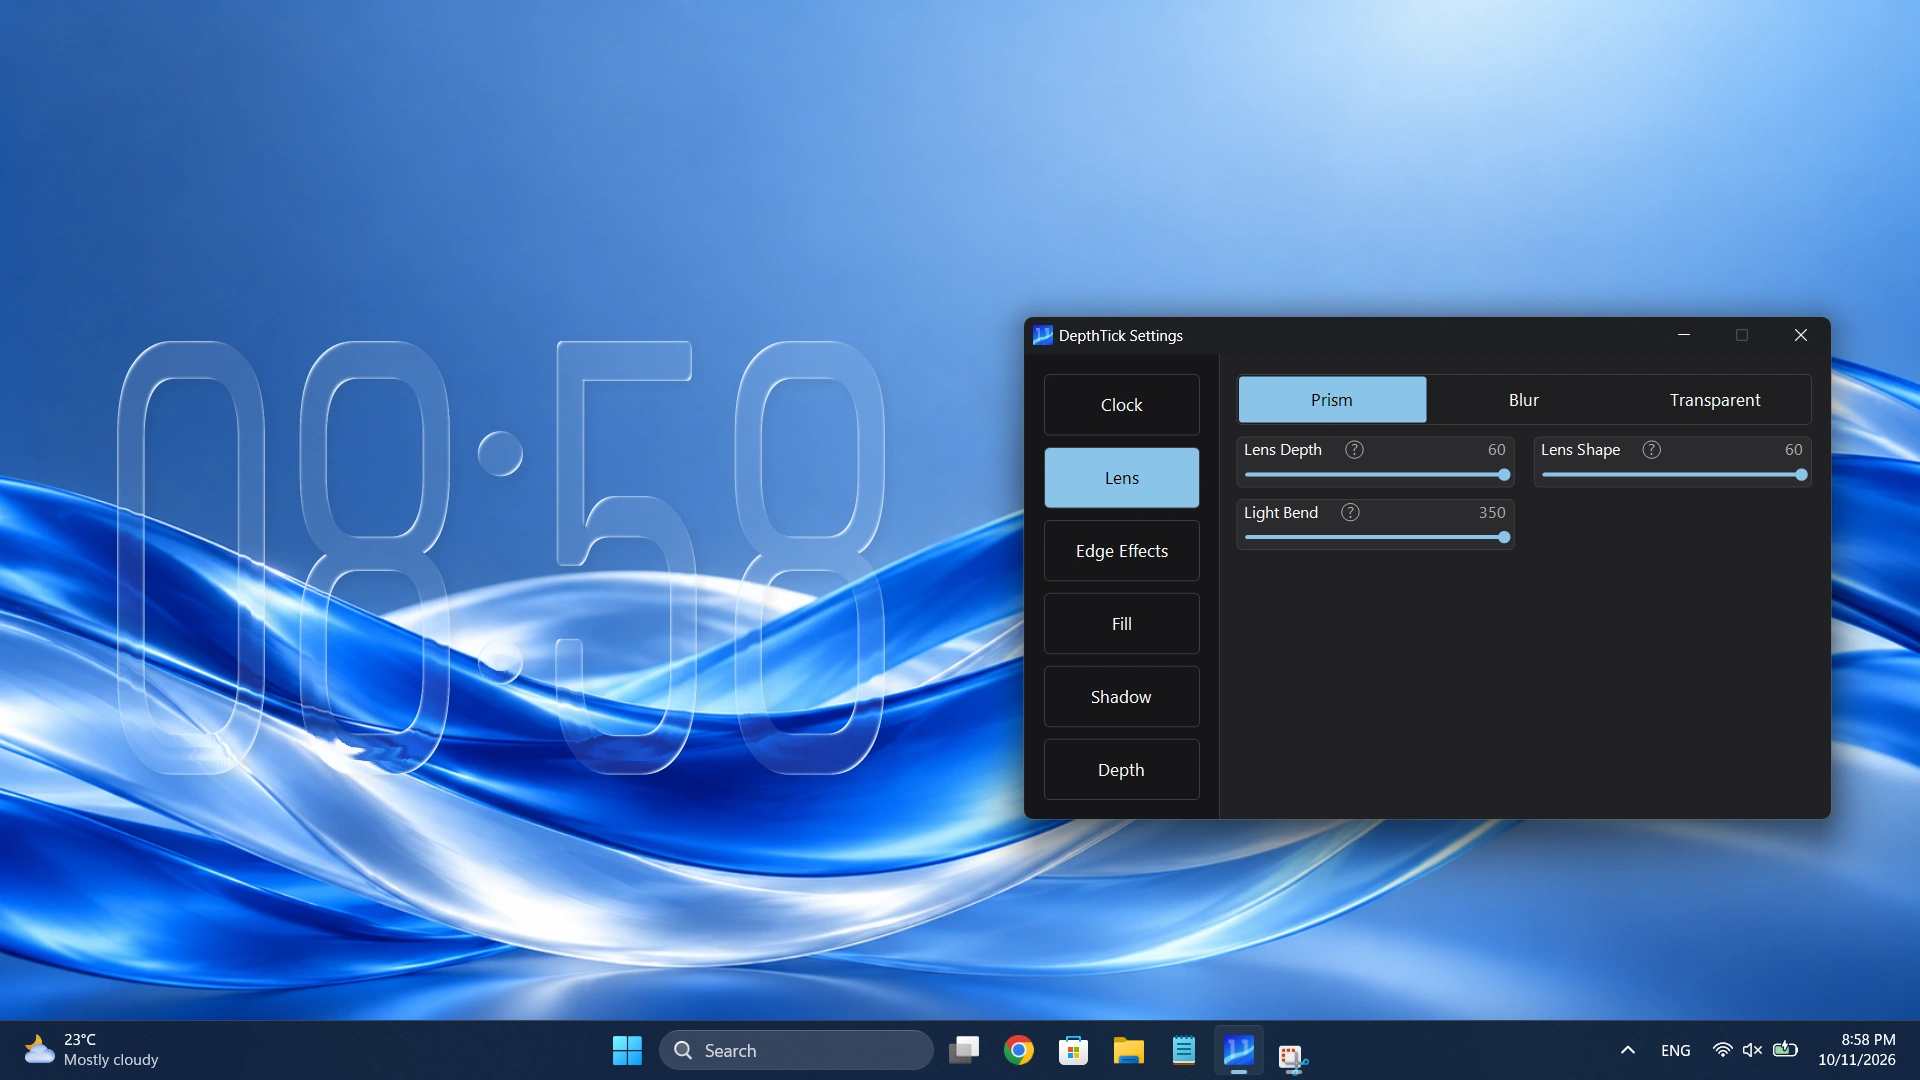Open the Depth settings section

coord(1122,770)
